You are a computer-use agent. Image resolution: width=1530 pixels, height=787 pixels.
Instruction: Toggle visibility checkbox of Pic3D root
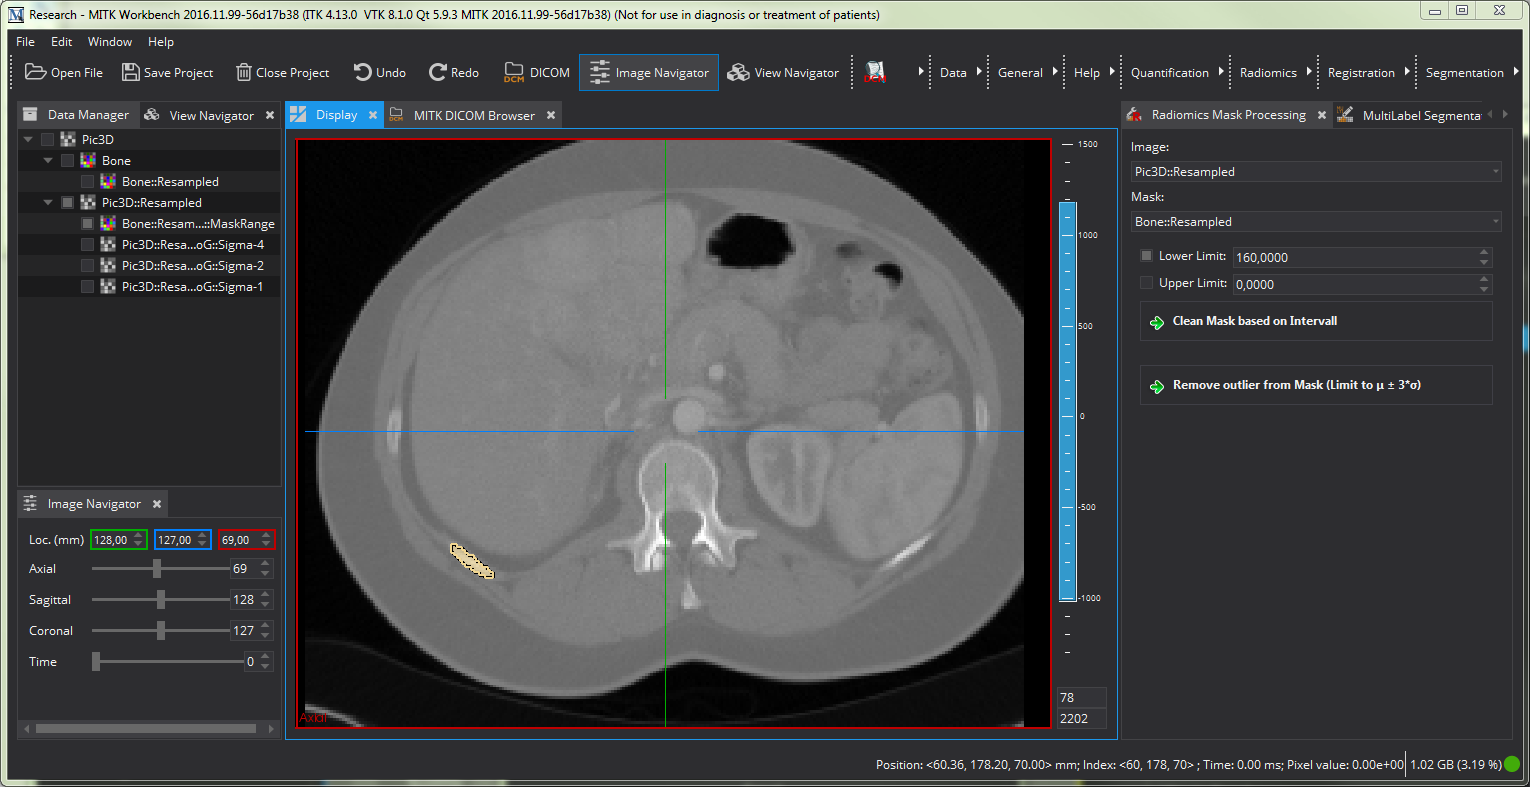coord(47,139)
